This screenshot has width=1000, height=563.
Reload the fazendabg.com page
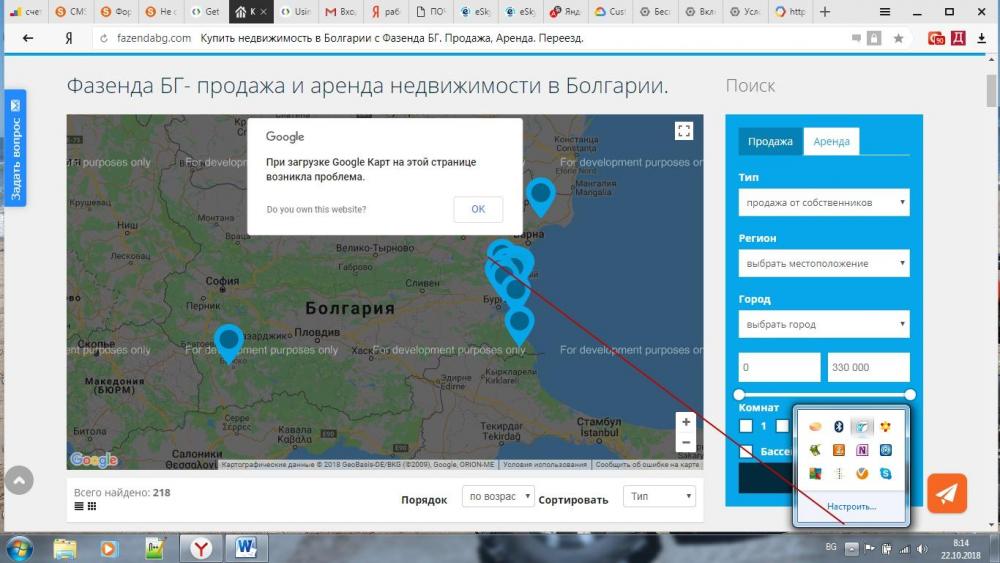(x=103, y=38)
